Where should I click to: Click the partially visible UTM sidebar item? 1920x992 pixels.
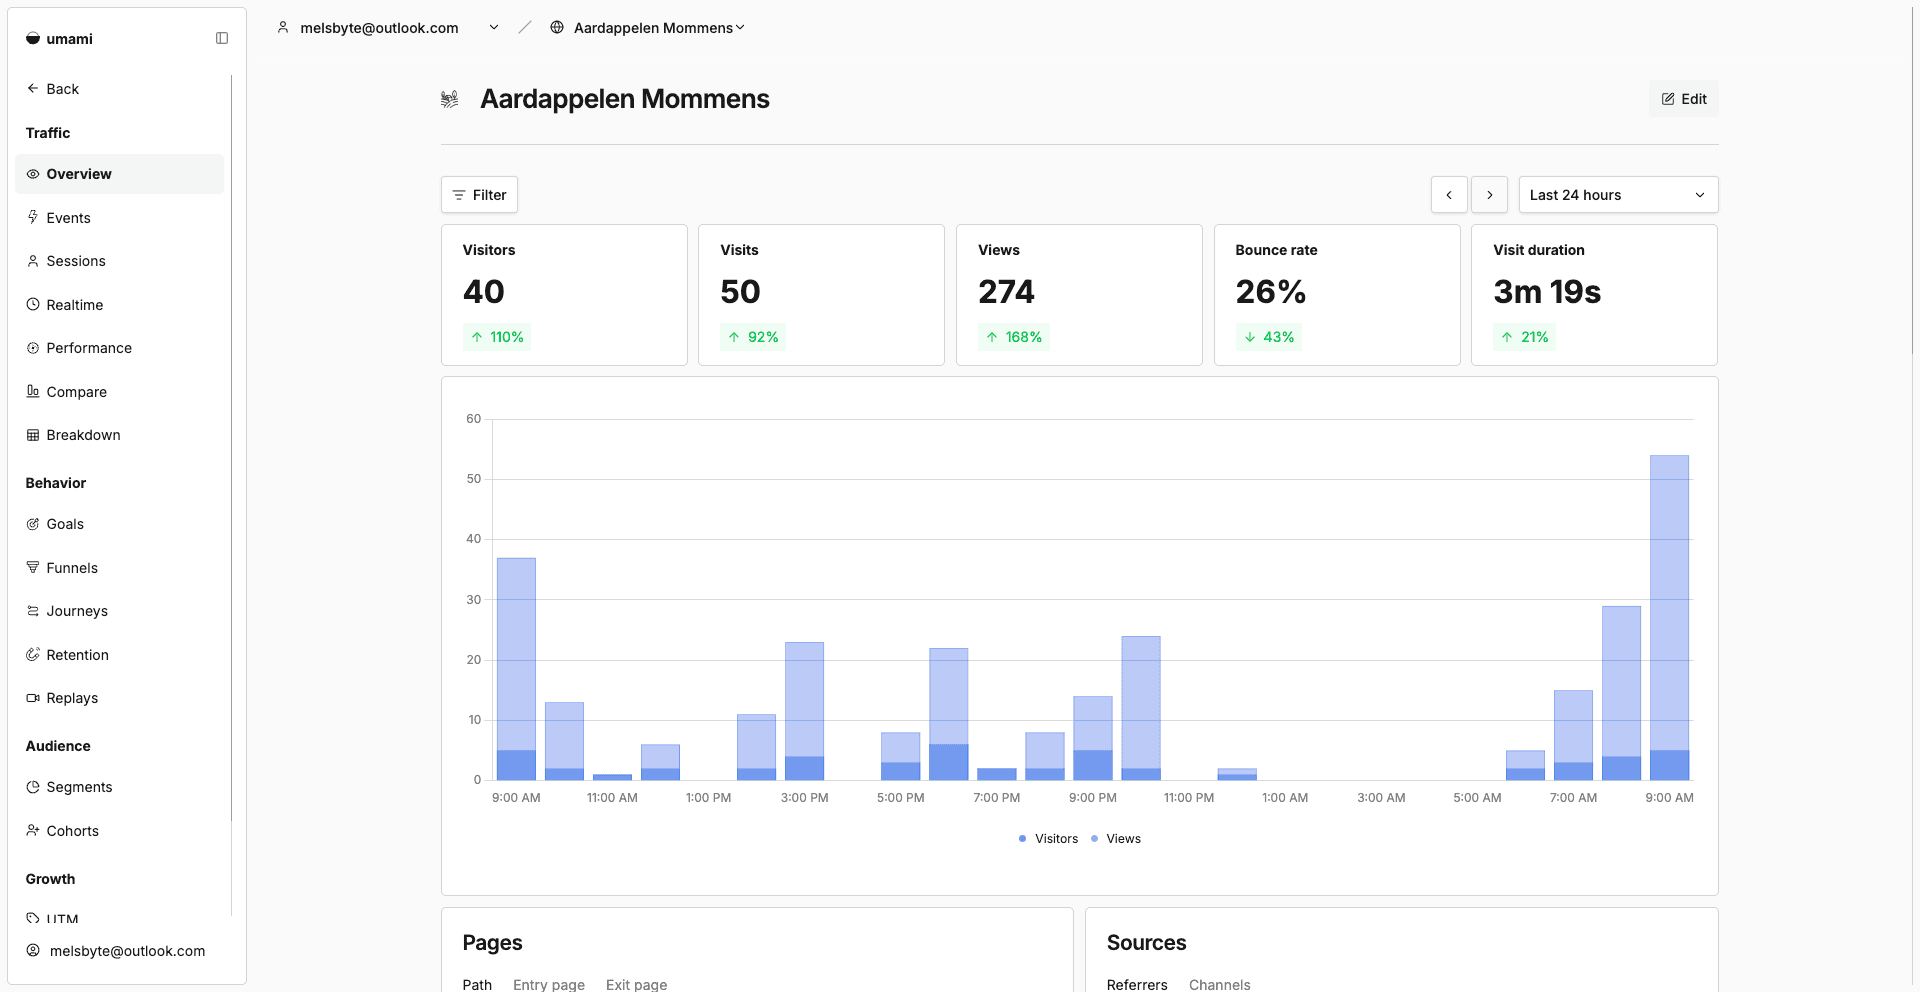click(x=62, y=917)
